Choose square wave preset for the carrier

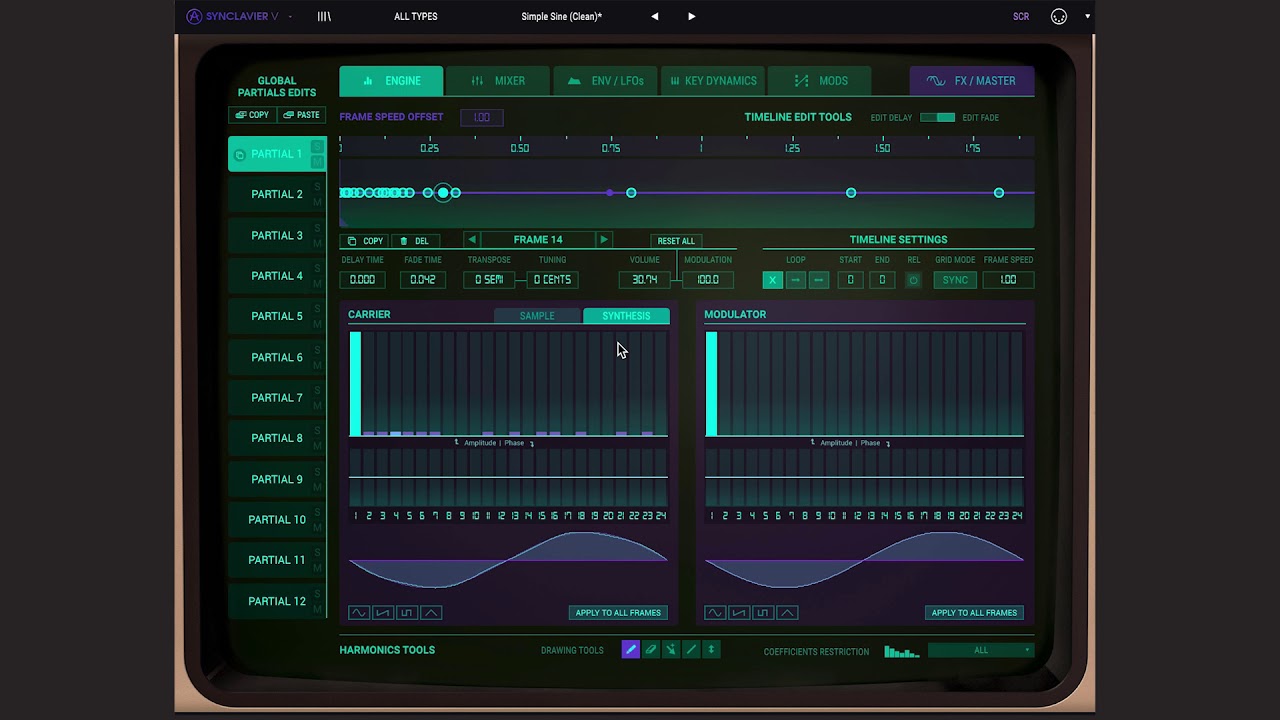pos(406,613)
